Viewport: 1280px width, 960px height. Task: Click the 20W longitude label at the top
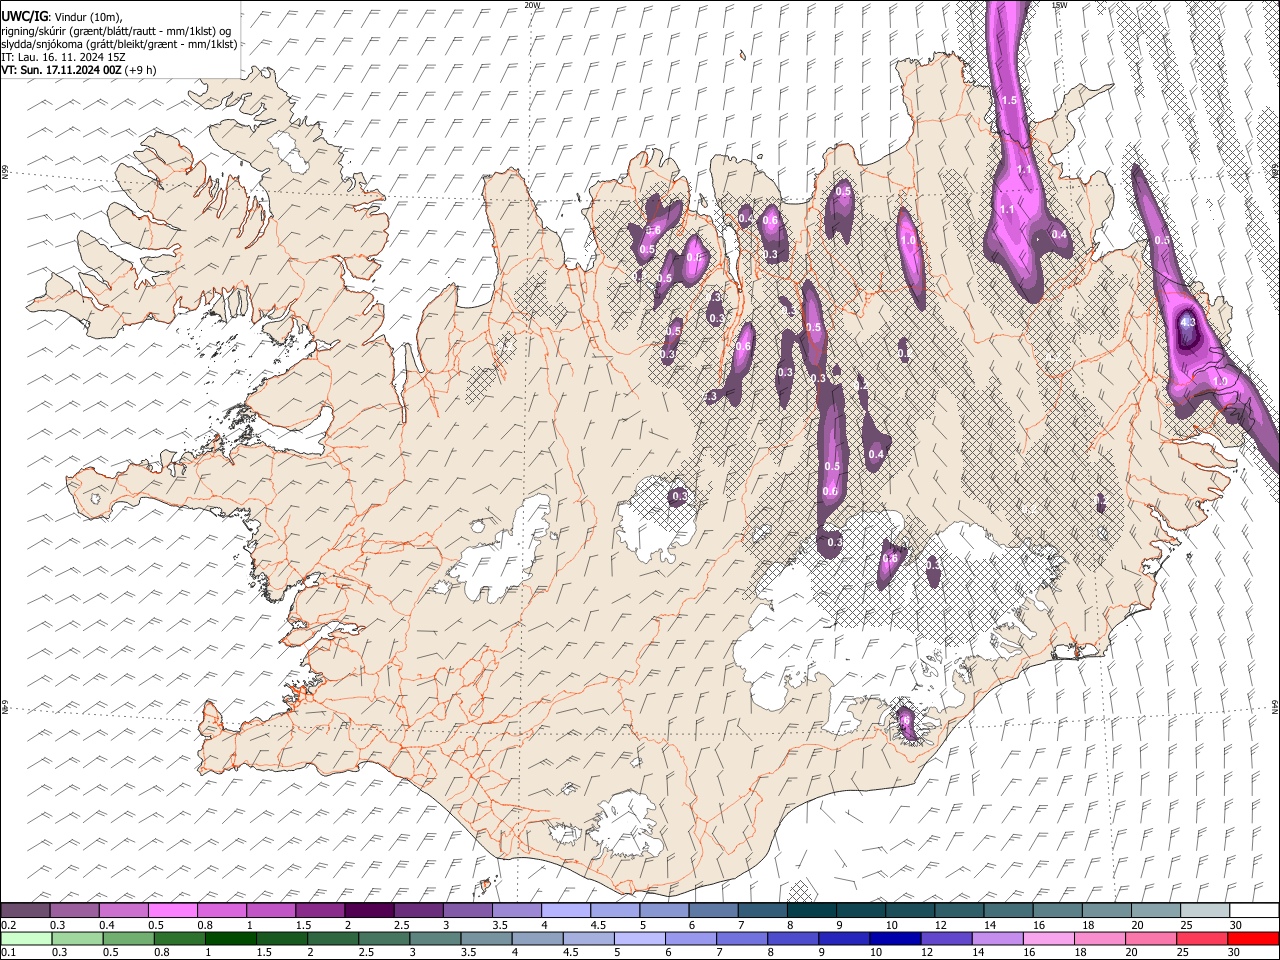532,5
